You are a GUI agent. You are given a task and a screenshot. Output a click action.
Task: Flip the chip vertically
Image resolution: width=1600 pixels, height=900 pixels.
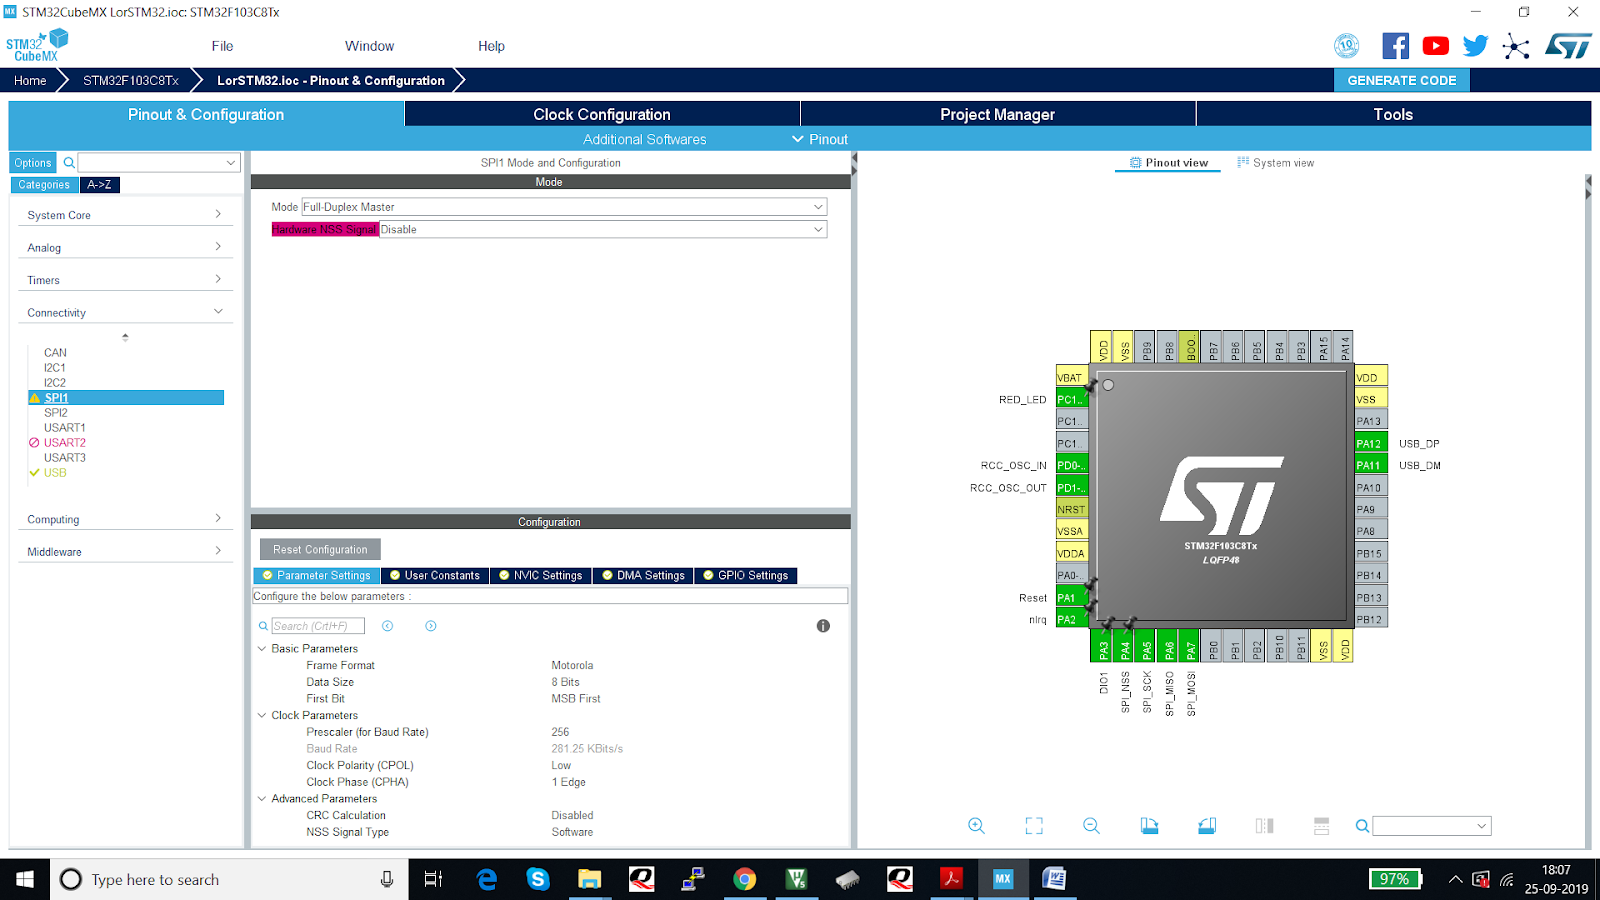(1321, 825)
